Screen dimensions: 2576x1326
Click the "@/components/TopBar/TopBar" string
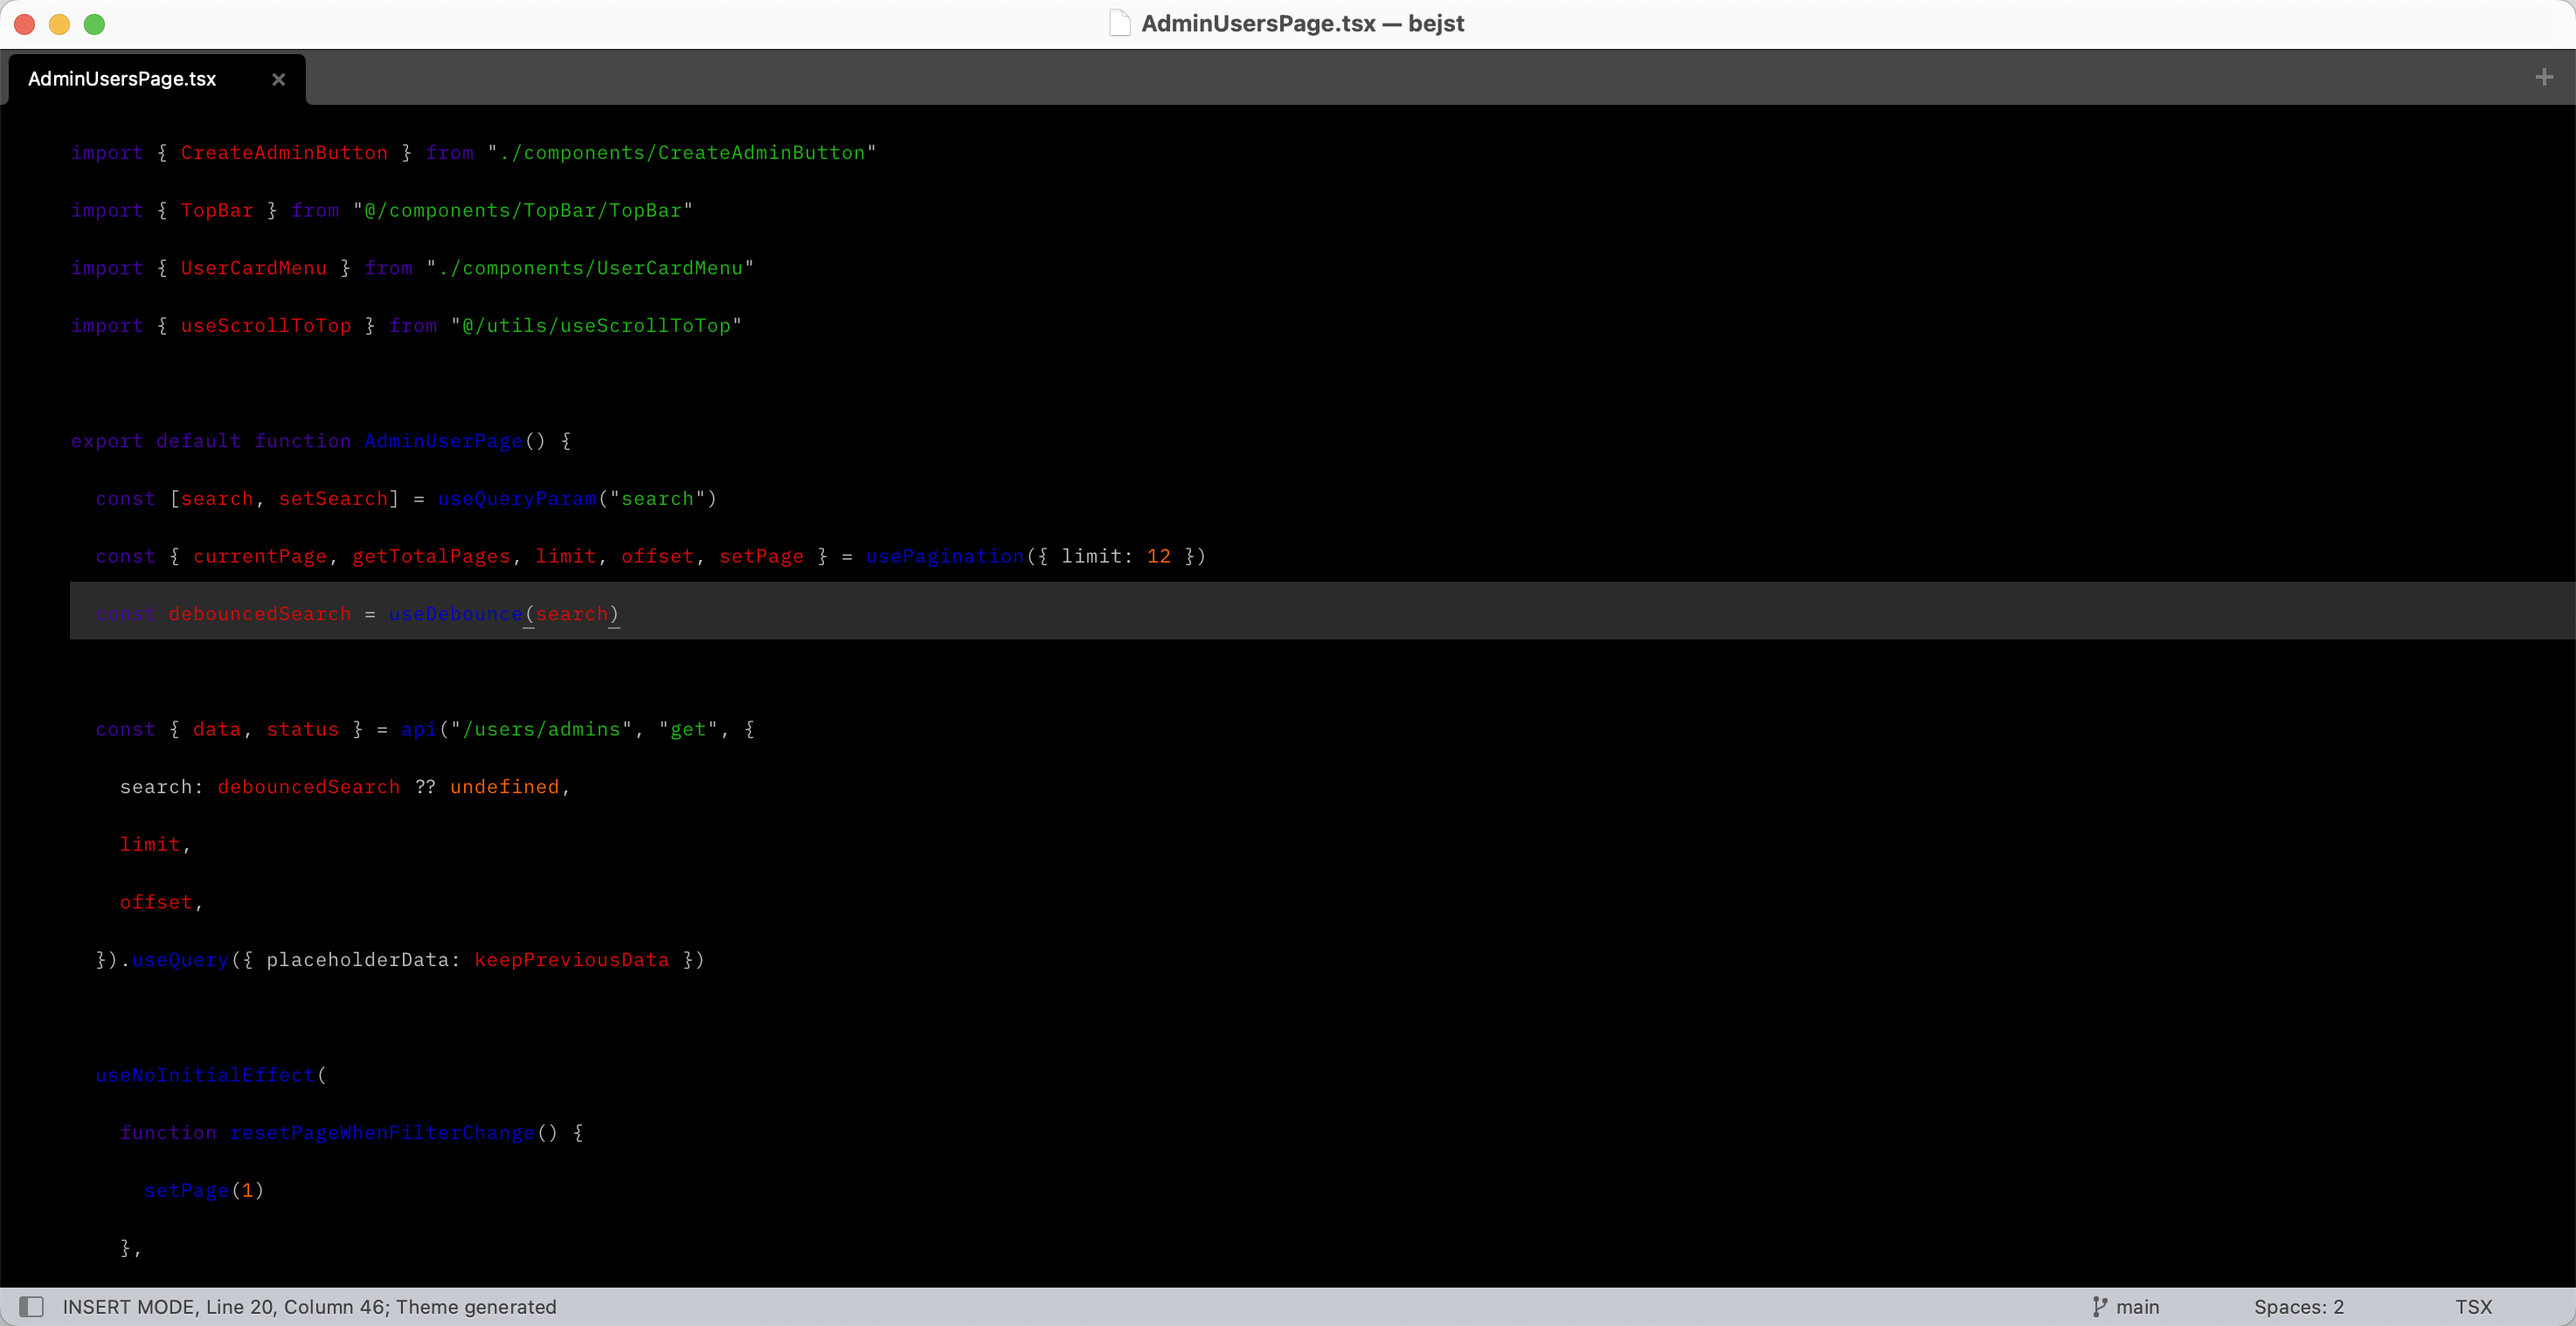click(522, 210)
